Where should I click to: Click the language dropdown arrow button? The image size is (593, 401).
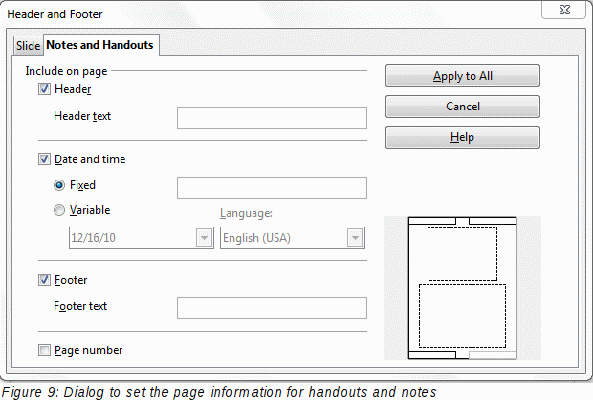coord(355,238)
